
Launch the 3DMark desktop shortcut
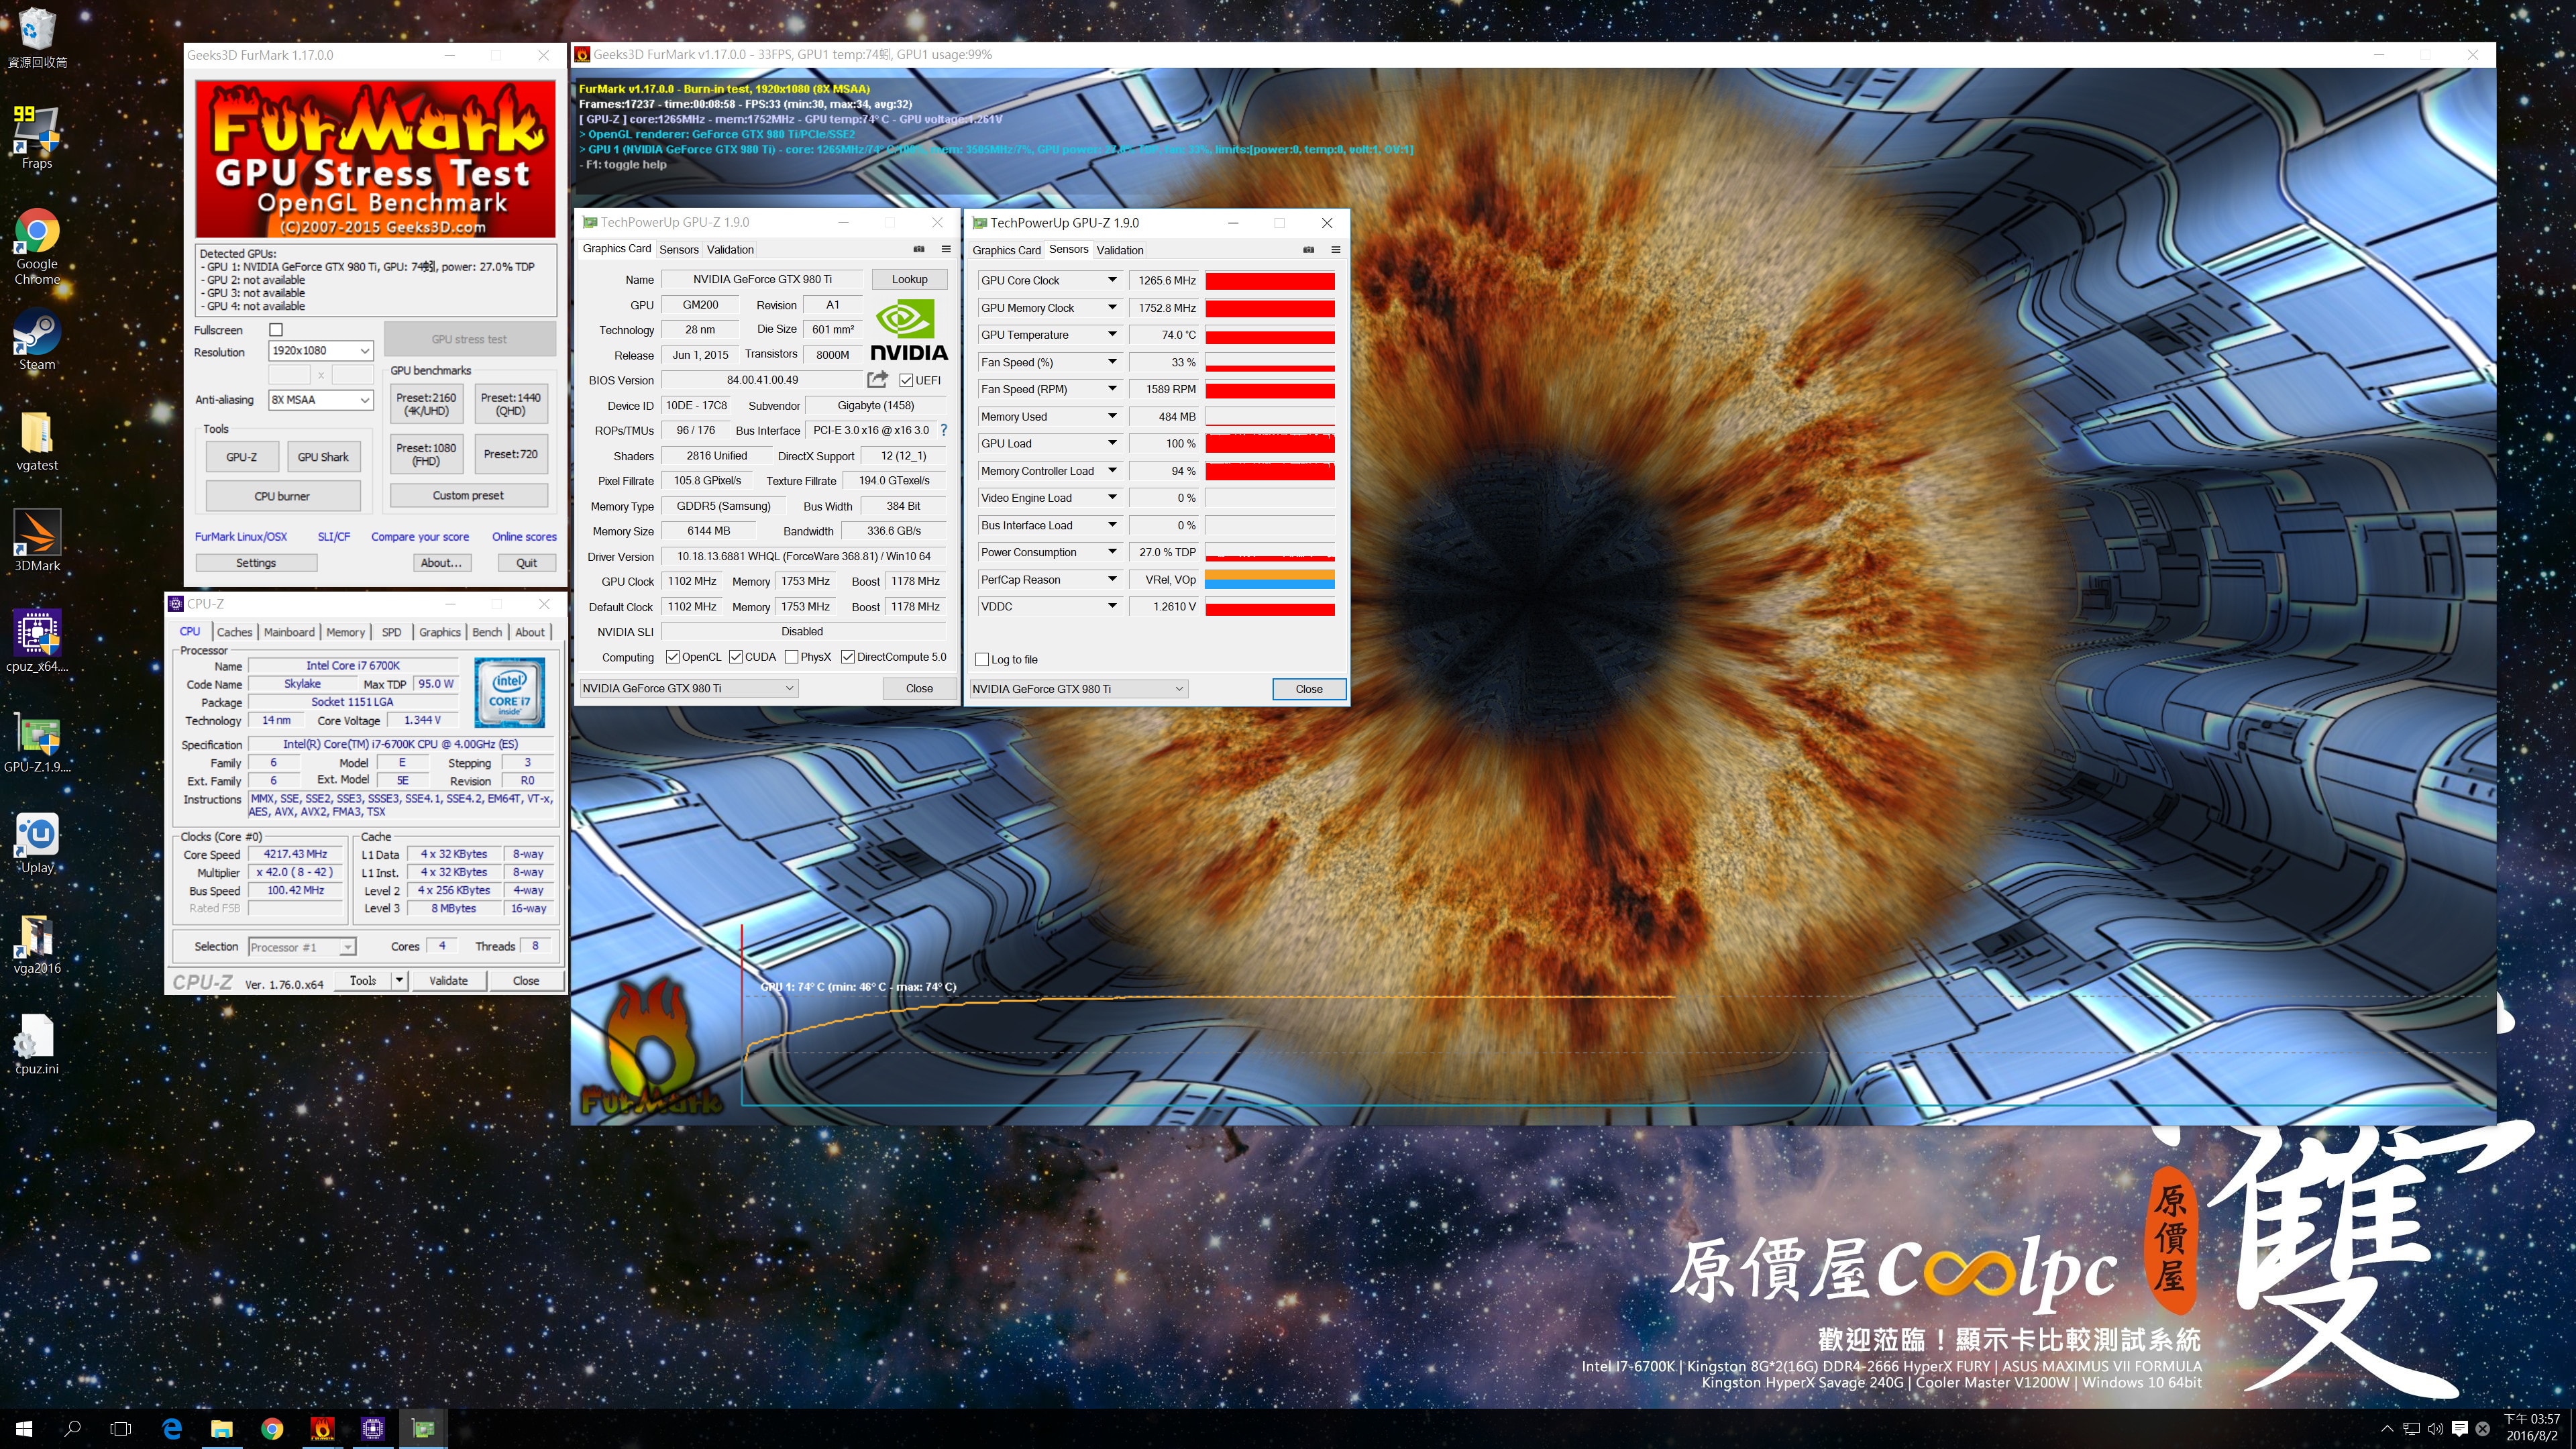pos(37,541)
